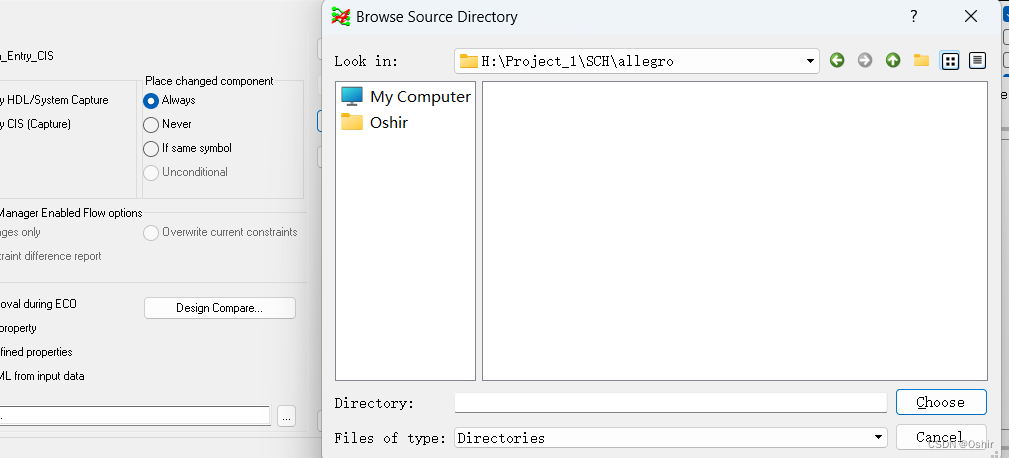Click the help question mark in the title bar
Image resolution: width=1009 pixels, height=458 pixels.
coord(913,16)
